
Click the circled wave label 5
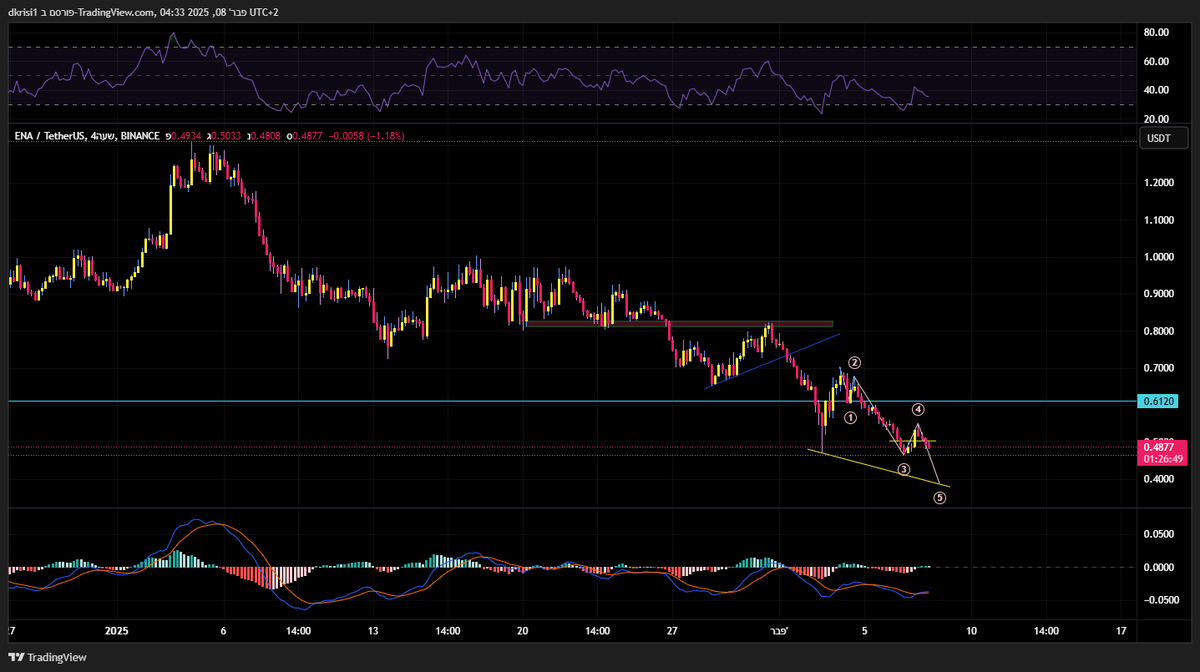point(938,497)
